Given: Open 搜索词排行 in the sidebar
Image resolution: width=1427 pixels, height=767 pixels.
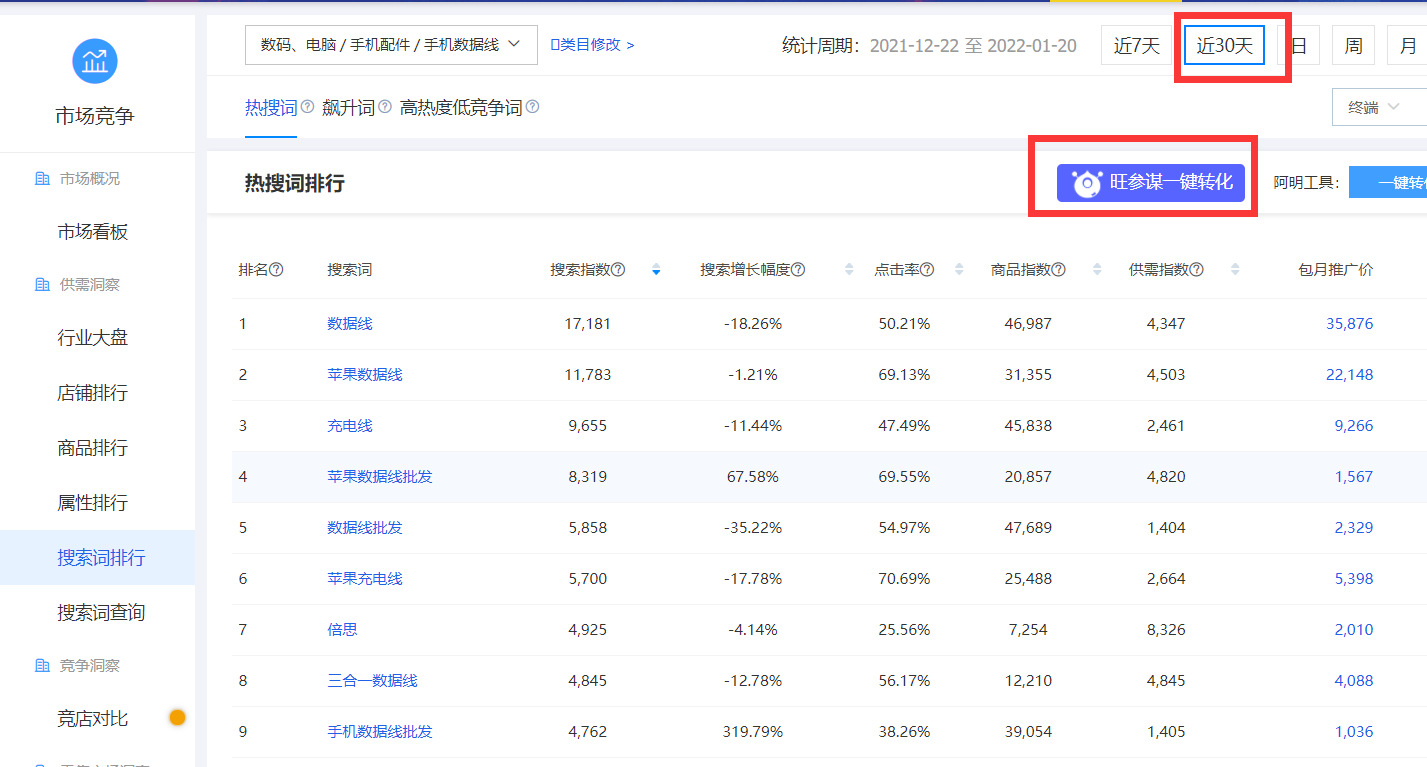Looking at the screenshot, I should click(98, 558).
